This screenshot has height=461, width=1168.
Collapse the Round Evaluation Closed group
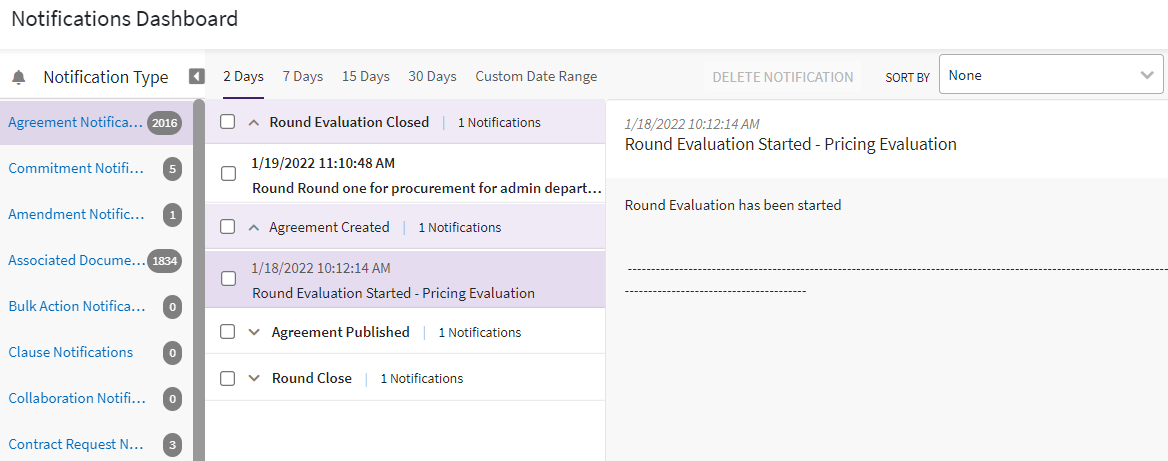pos(254,122)
